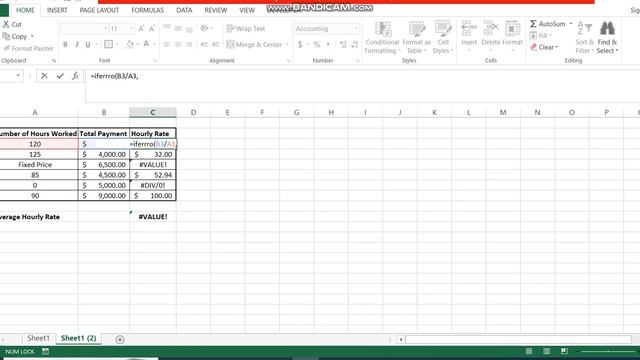Screen dimensions: 640x360
Task: Select column D header
Action: (x=193, y=112)
